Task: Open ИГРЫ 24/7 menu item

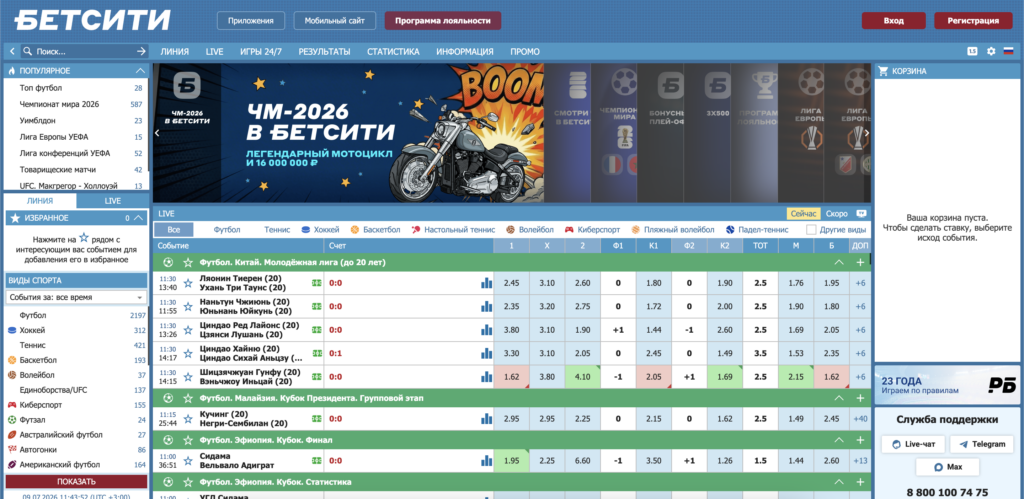Action: coord(261,52)
